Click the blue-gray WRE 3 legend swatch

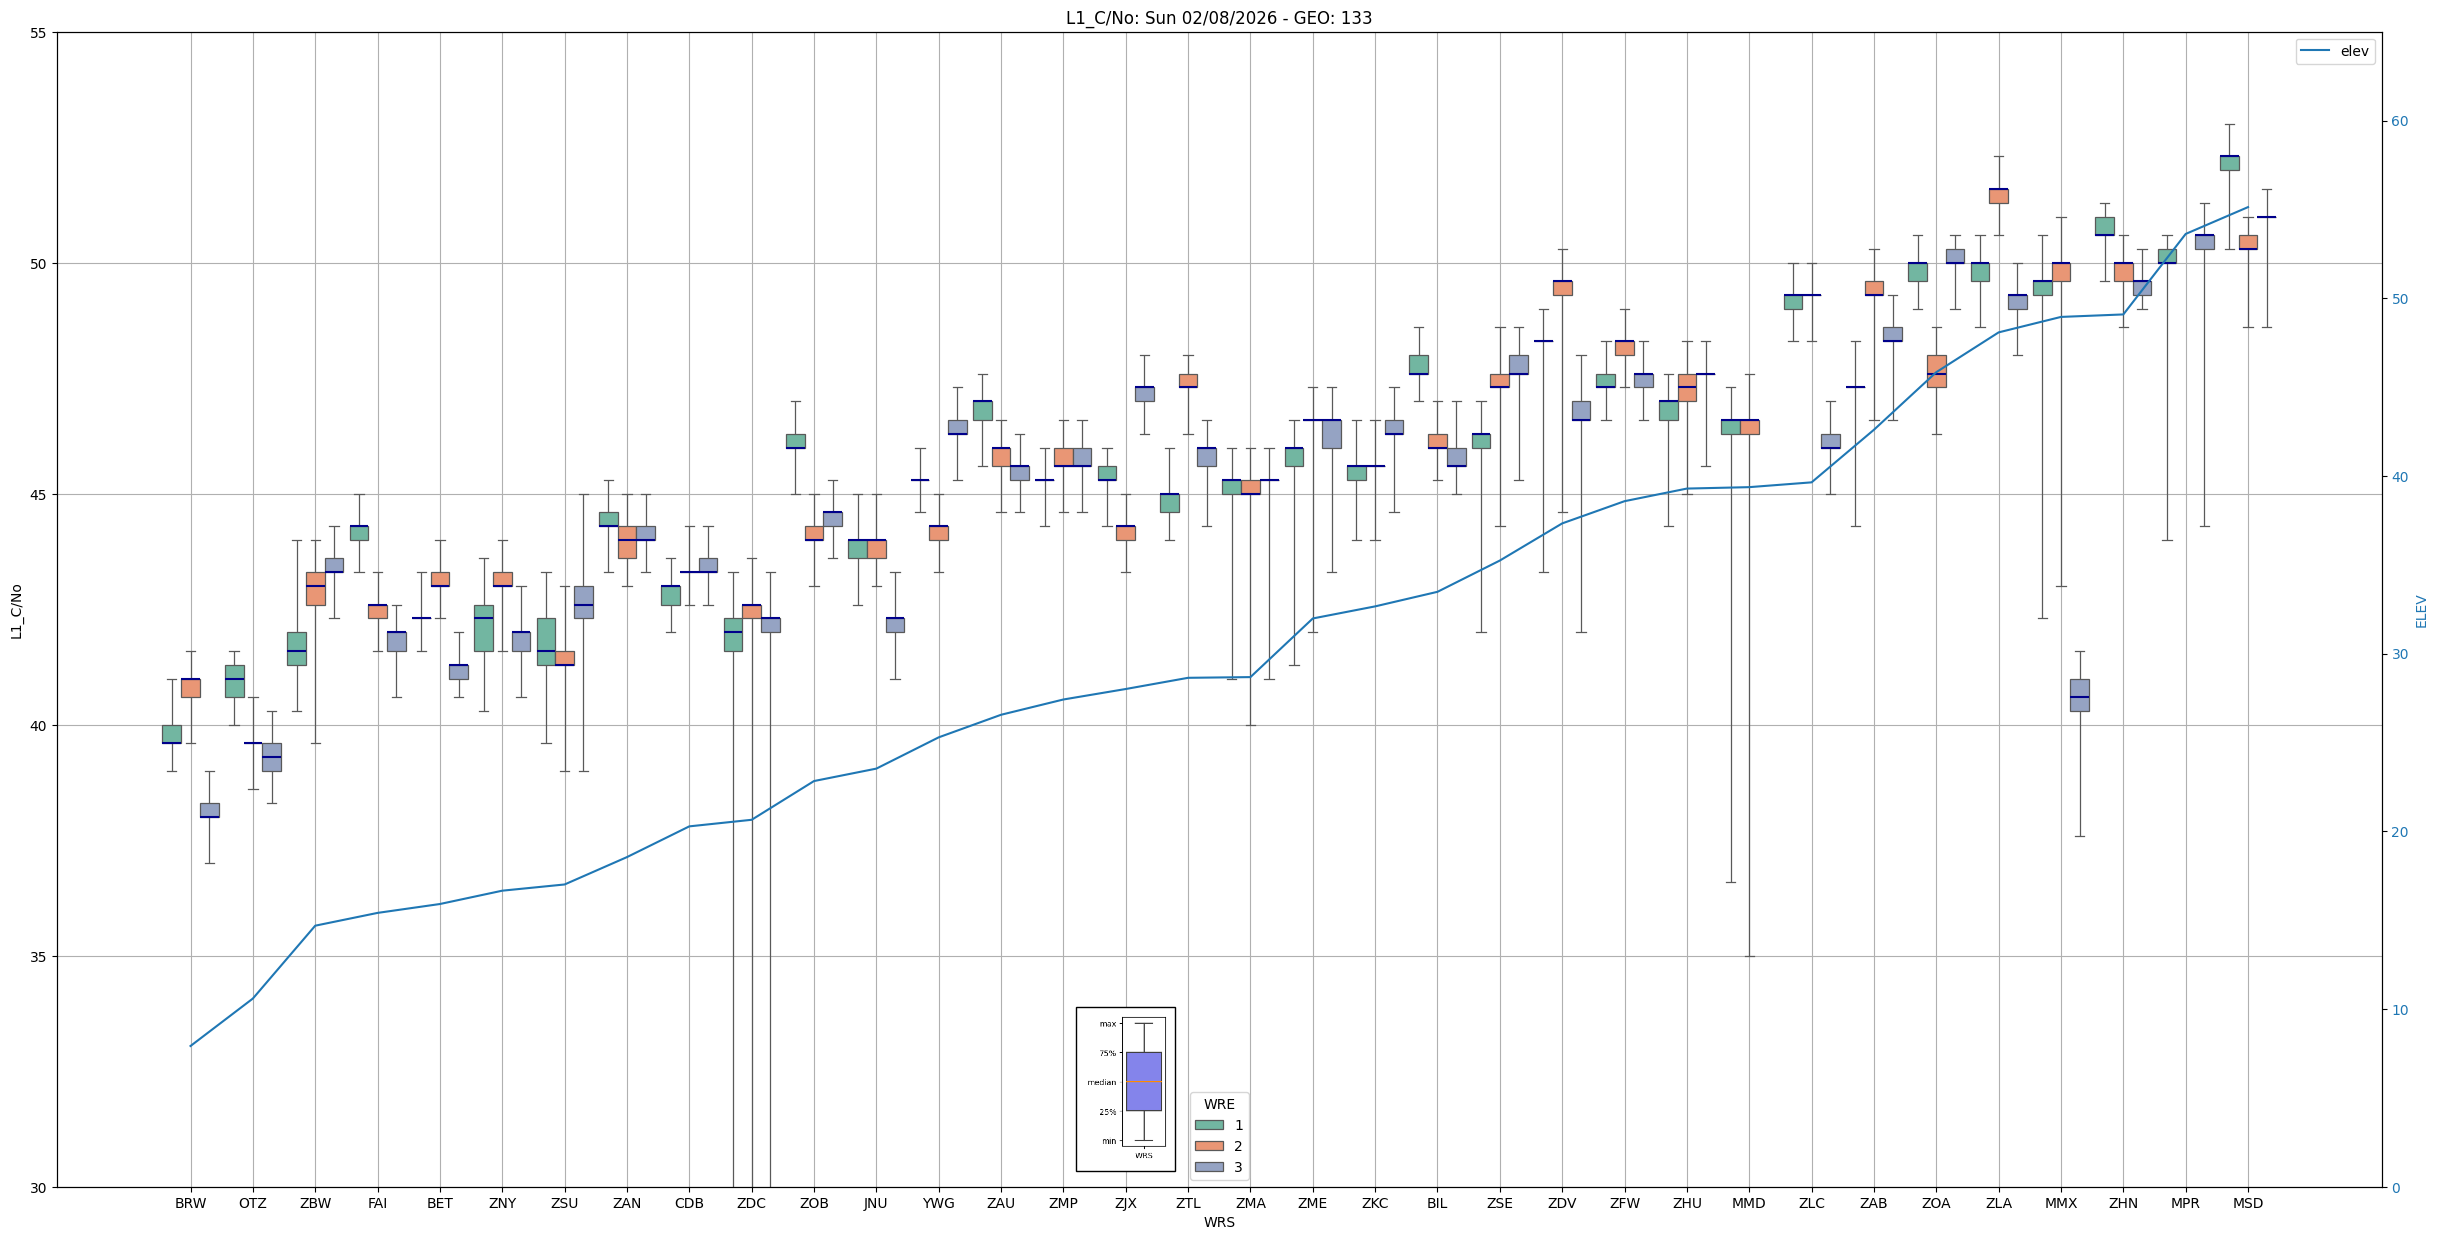pos(1208,1167)
